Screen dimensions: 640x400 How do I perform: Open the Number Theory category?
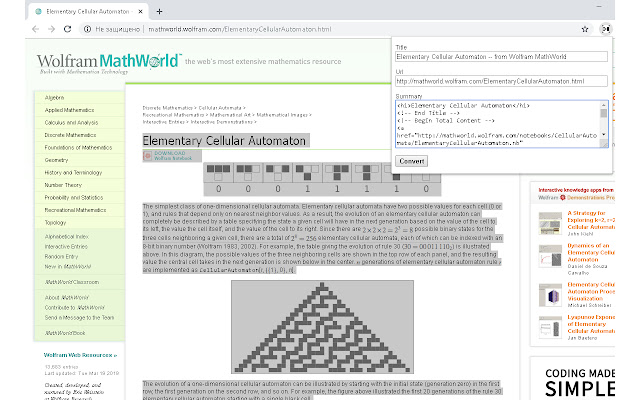coord(63,185)
